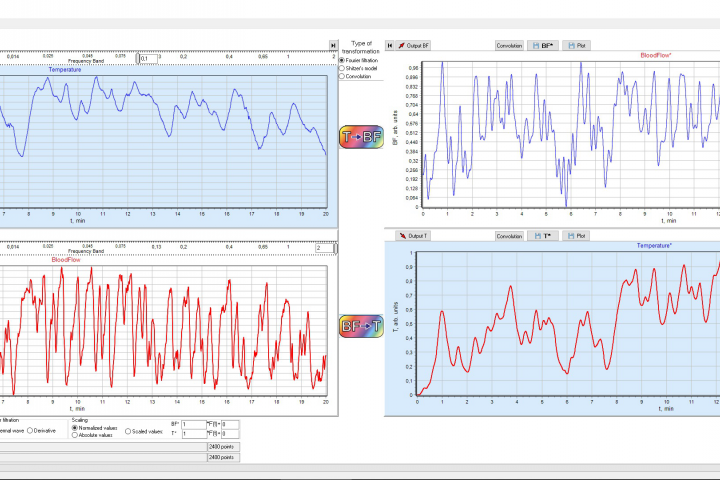Save T* data with the T* button
Image resolution: width=720 pixels, height=480 pixels.
click(x=543, y=236)
